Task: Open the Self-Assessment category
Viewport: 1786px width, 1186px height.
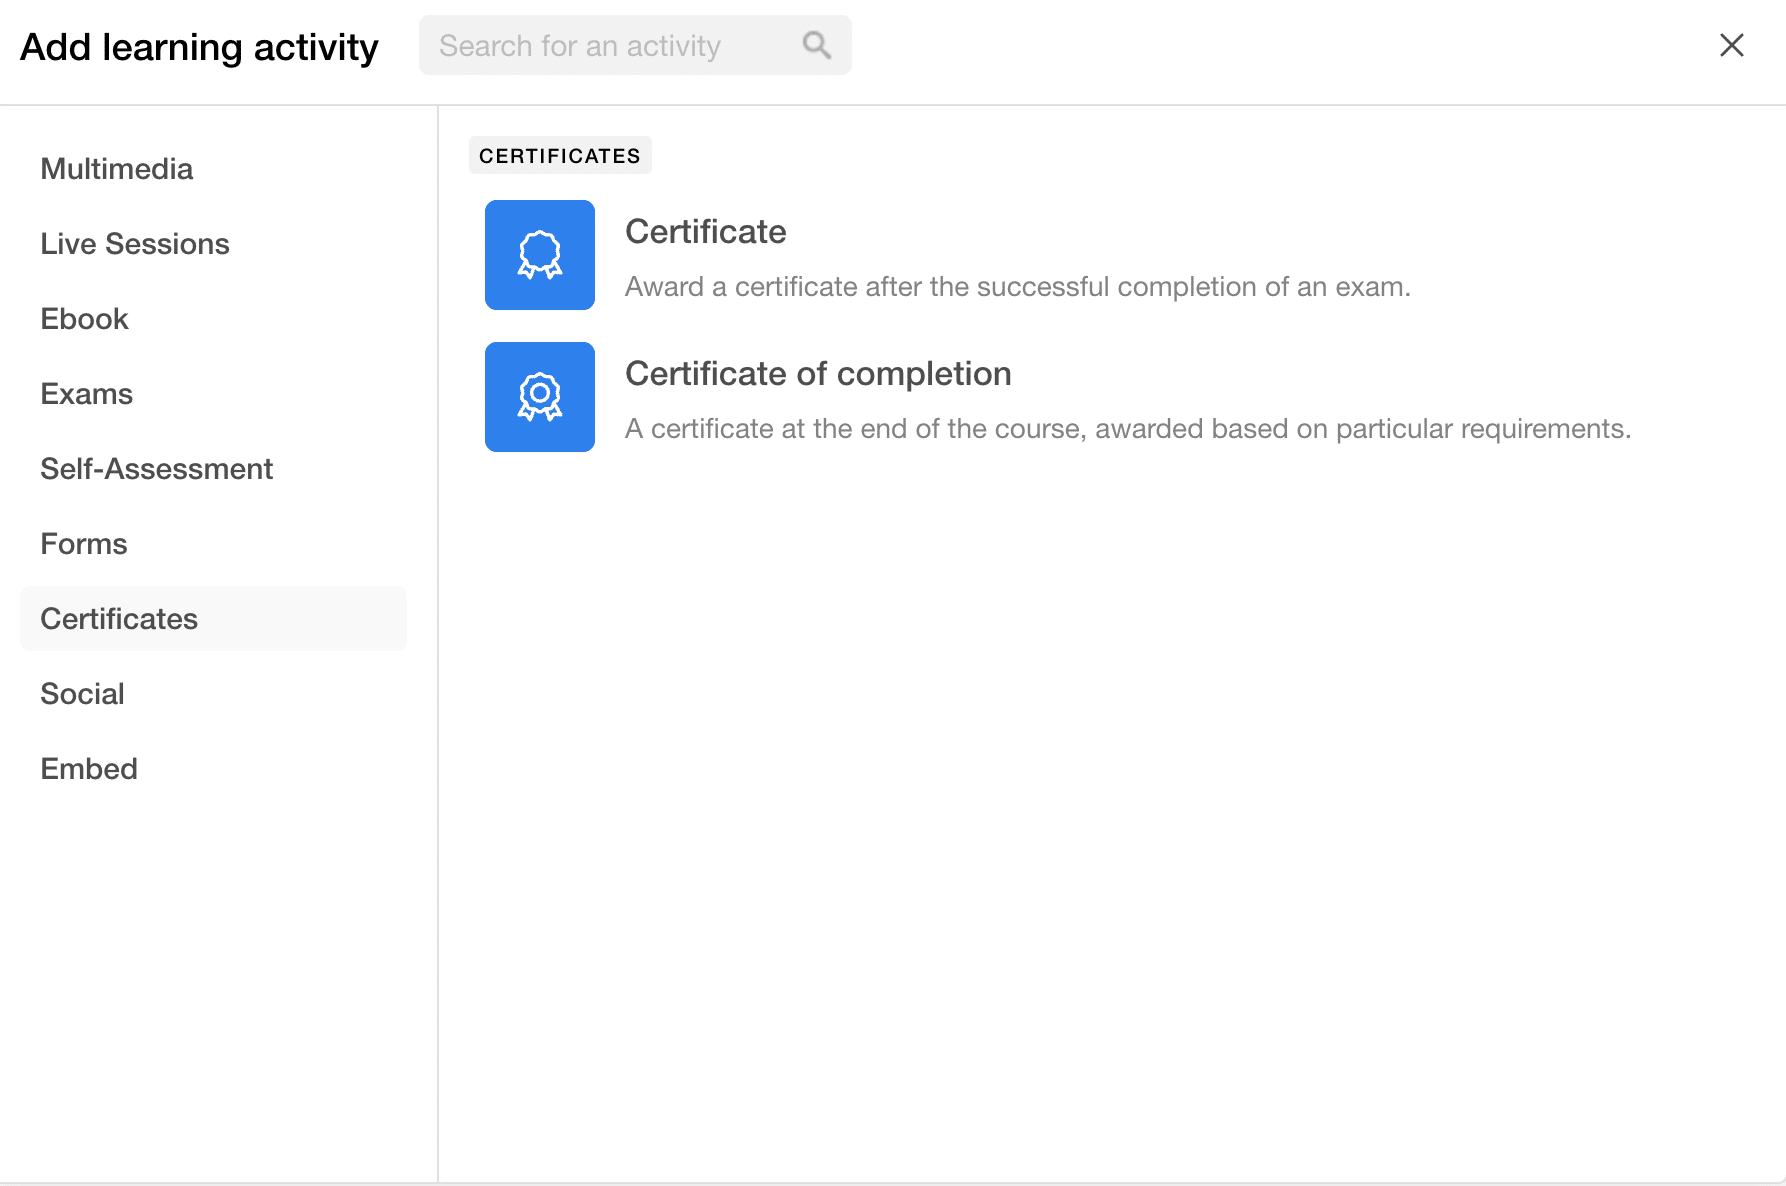Action: tap(157, 468)
